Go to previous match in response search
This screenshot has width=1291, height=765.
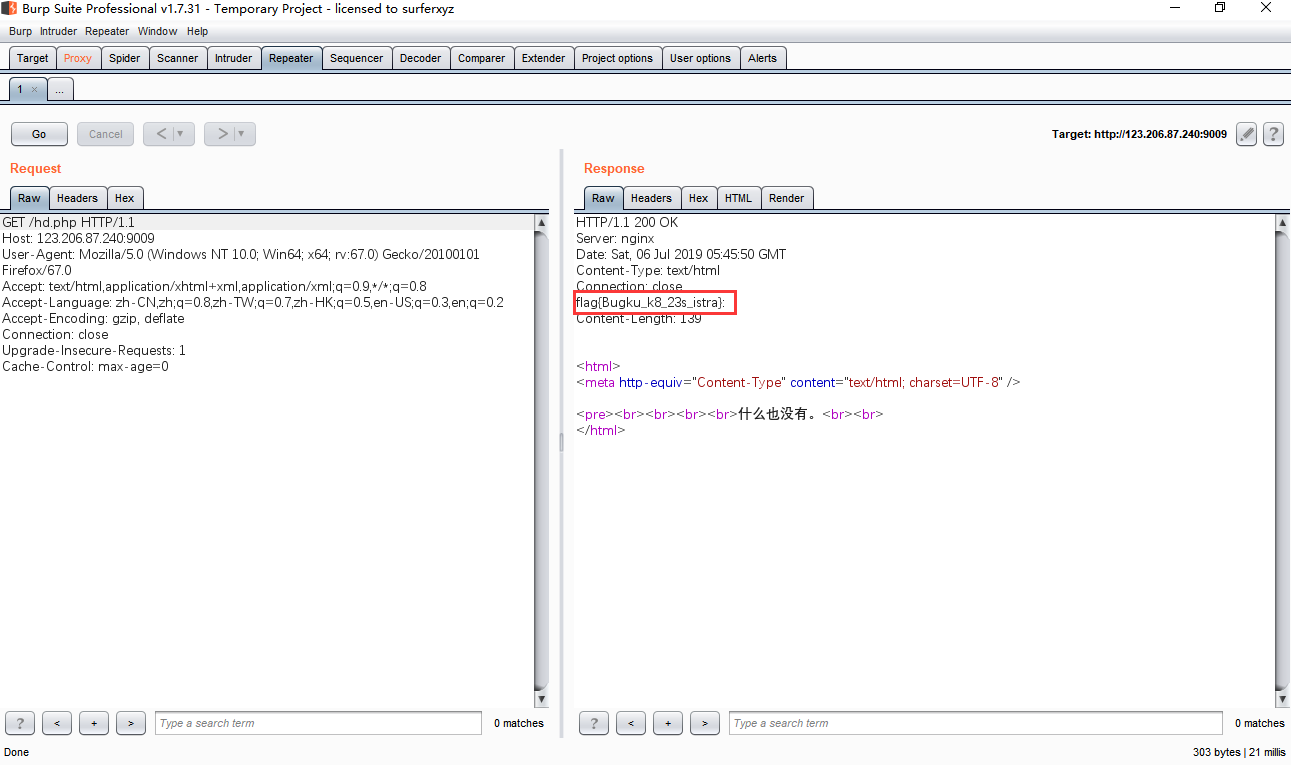[631, 723]
